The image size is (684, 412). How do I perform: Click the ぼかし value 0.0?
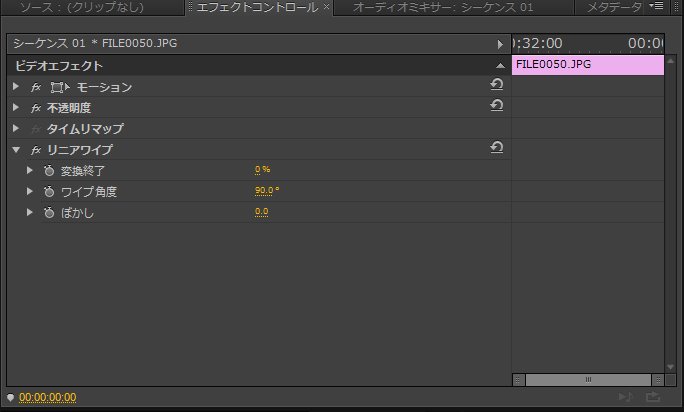coord(261,212)
